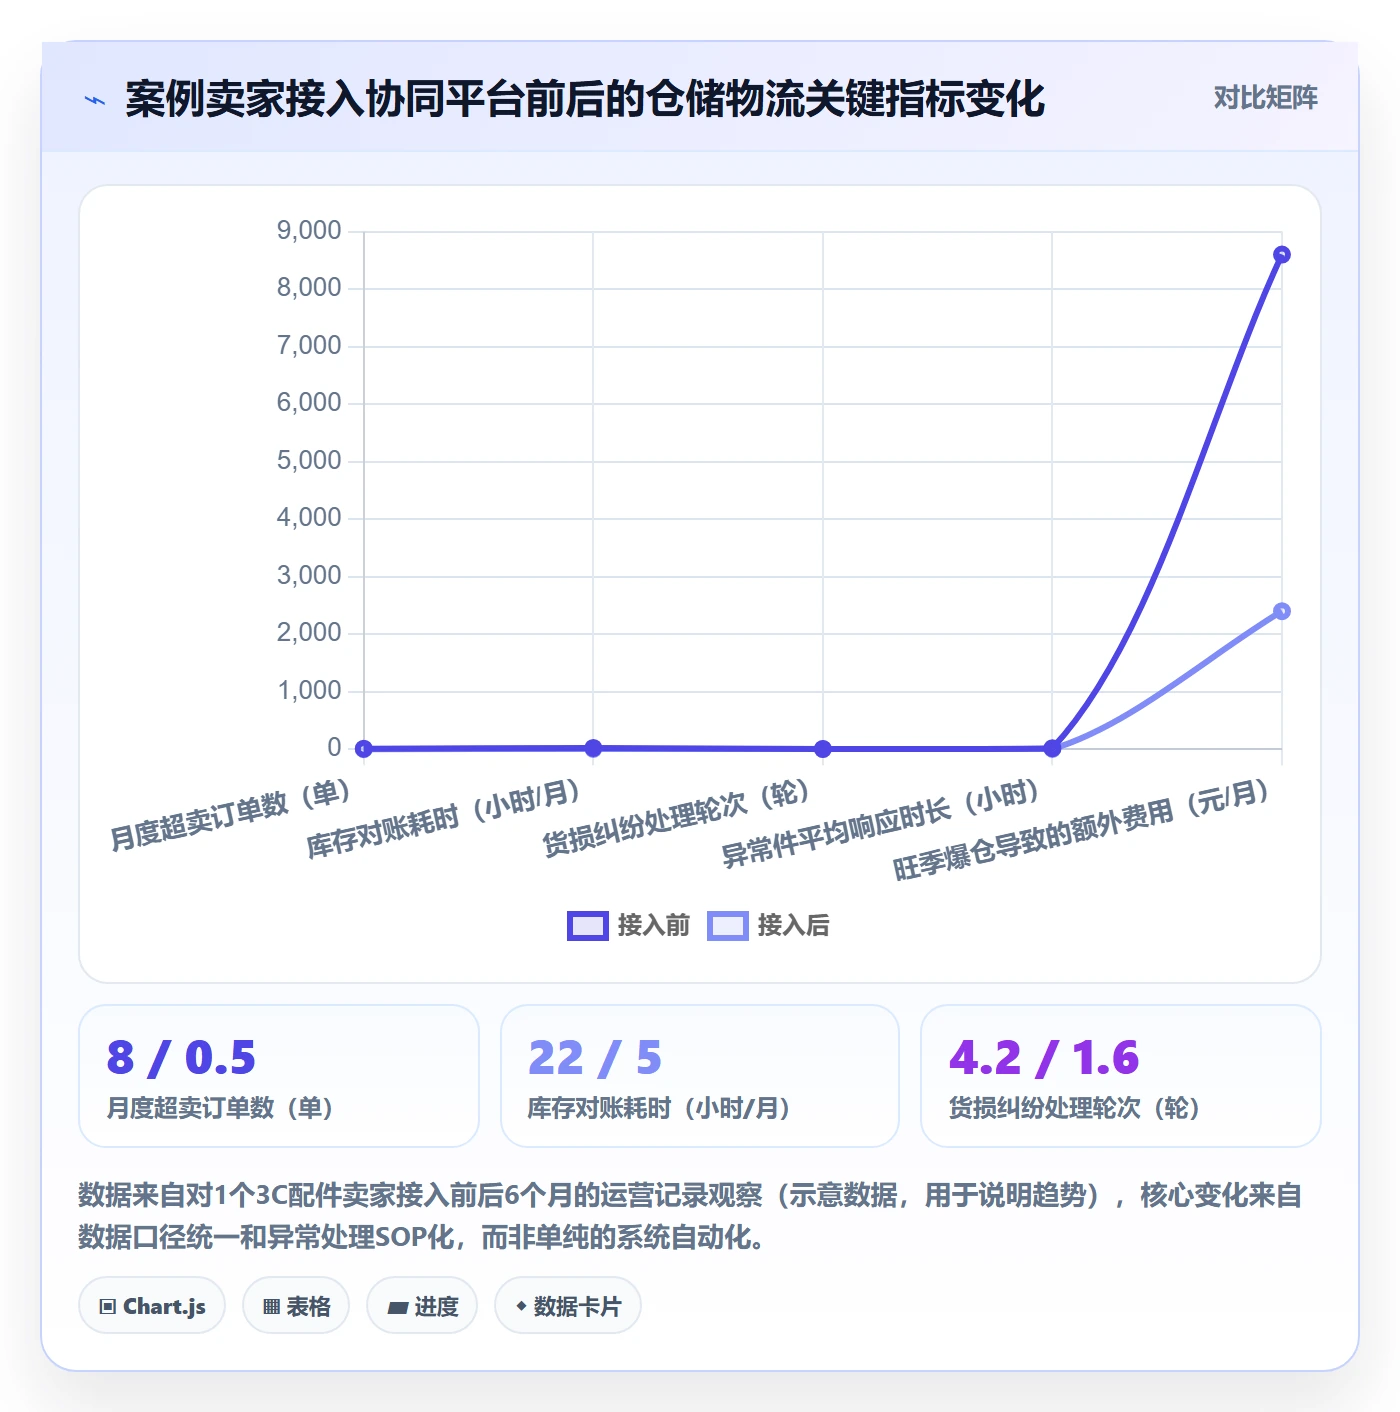Click the Chart.js chip's square icon
Image resolution: width=1400 pixels, height=1412 pixels.
click(108, 1307)
